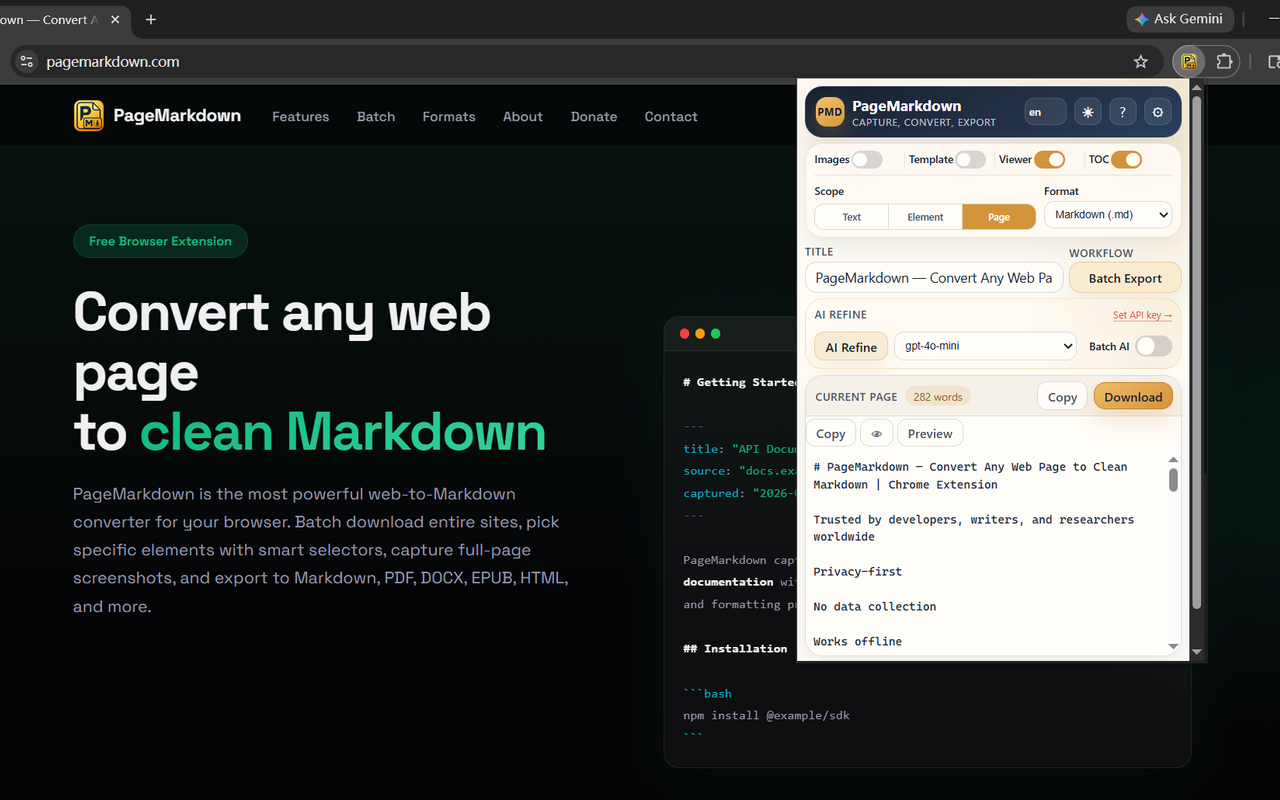The width and height of the screenshot is (1280, 800).
Task: Click the red dot in code window
Action: click(x=684, y=334)
